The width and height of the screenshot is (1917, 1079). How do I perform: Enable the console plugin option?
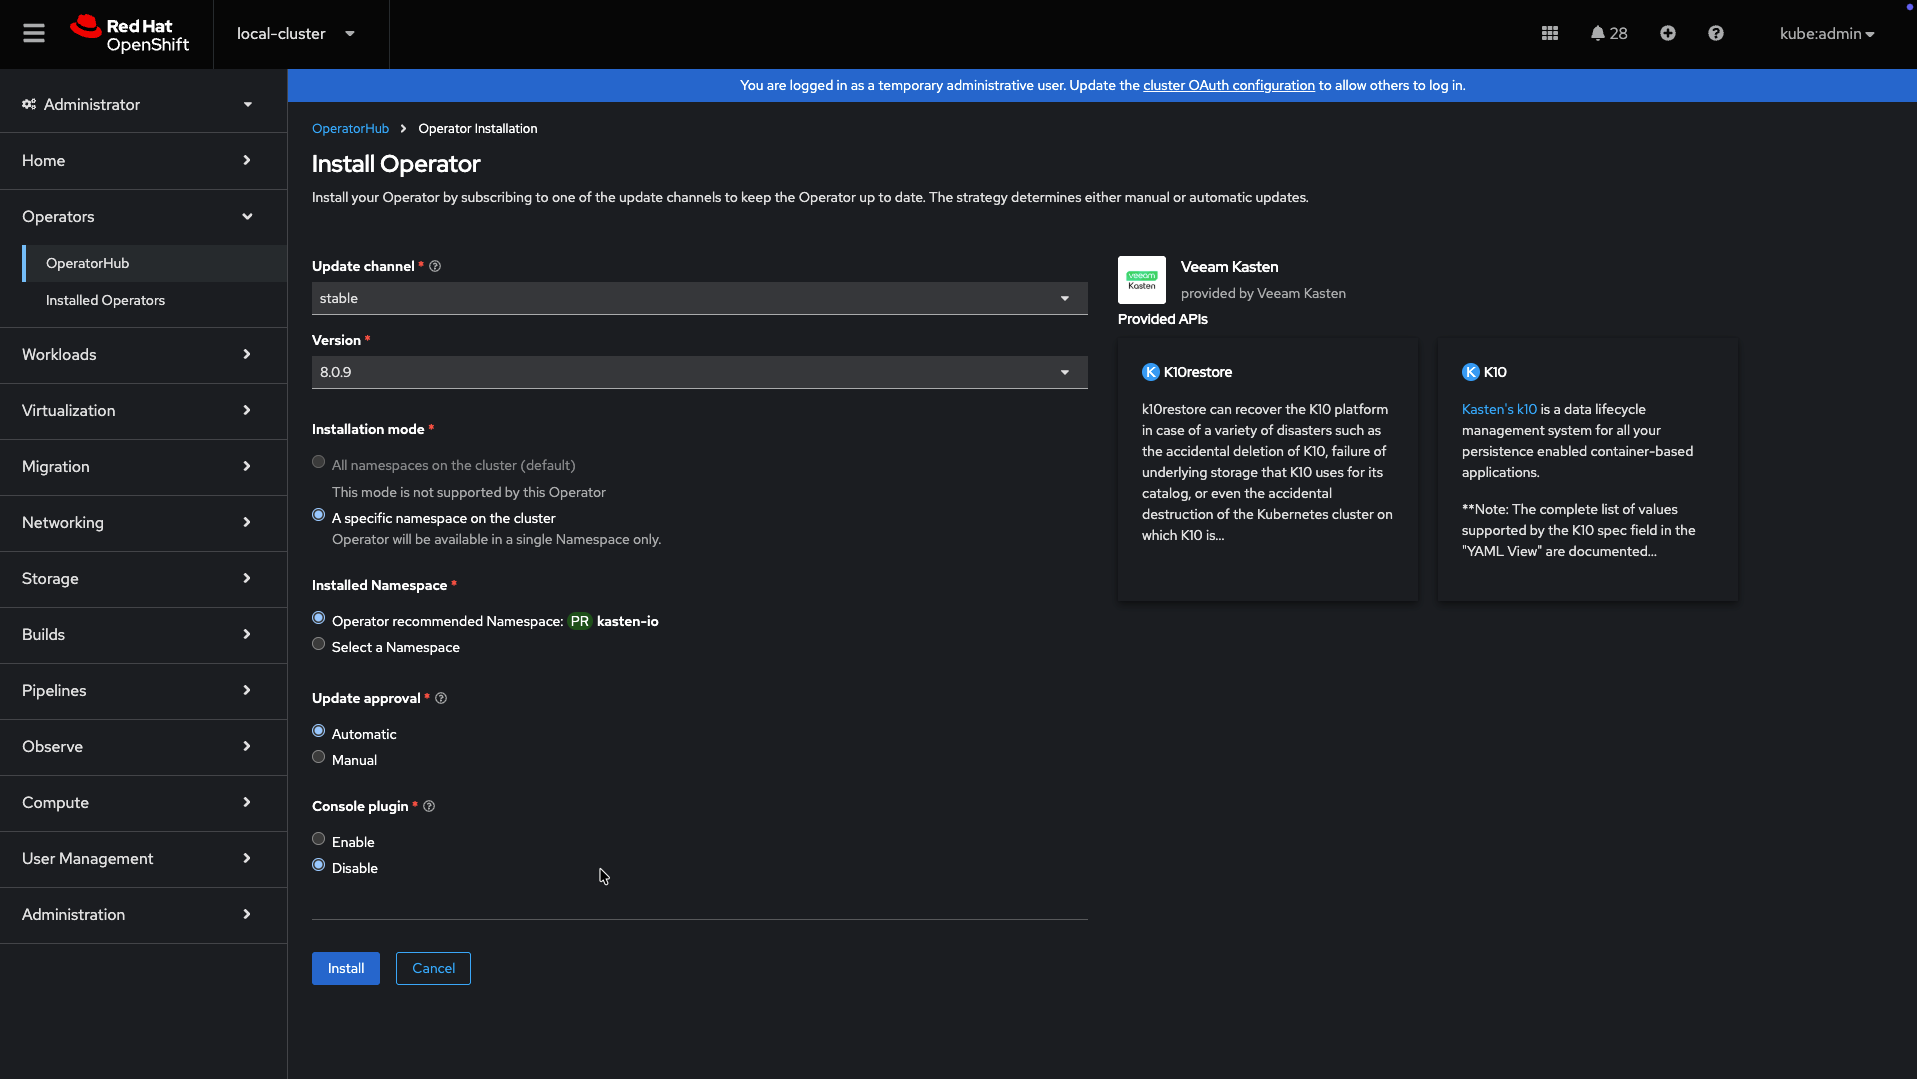pyautogui.click(x=319, y=840)
